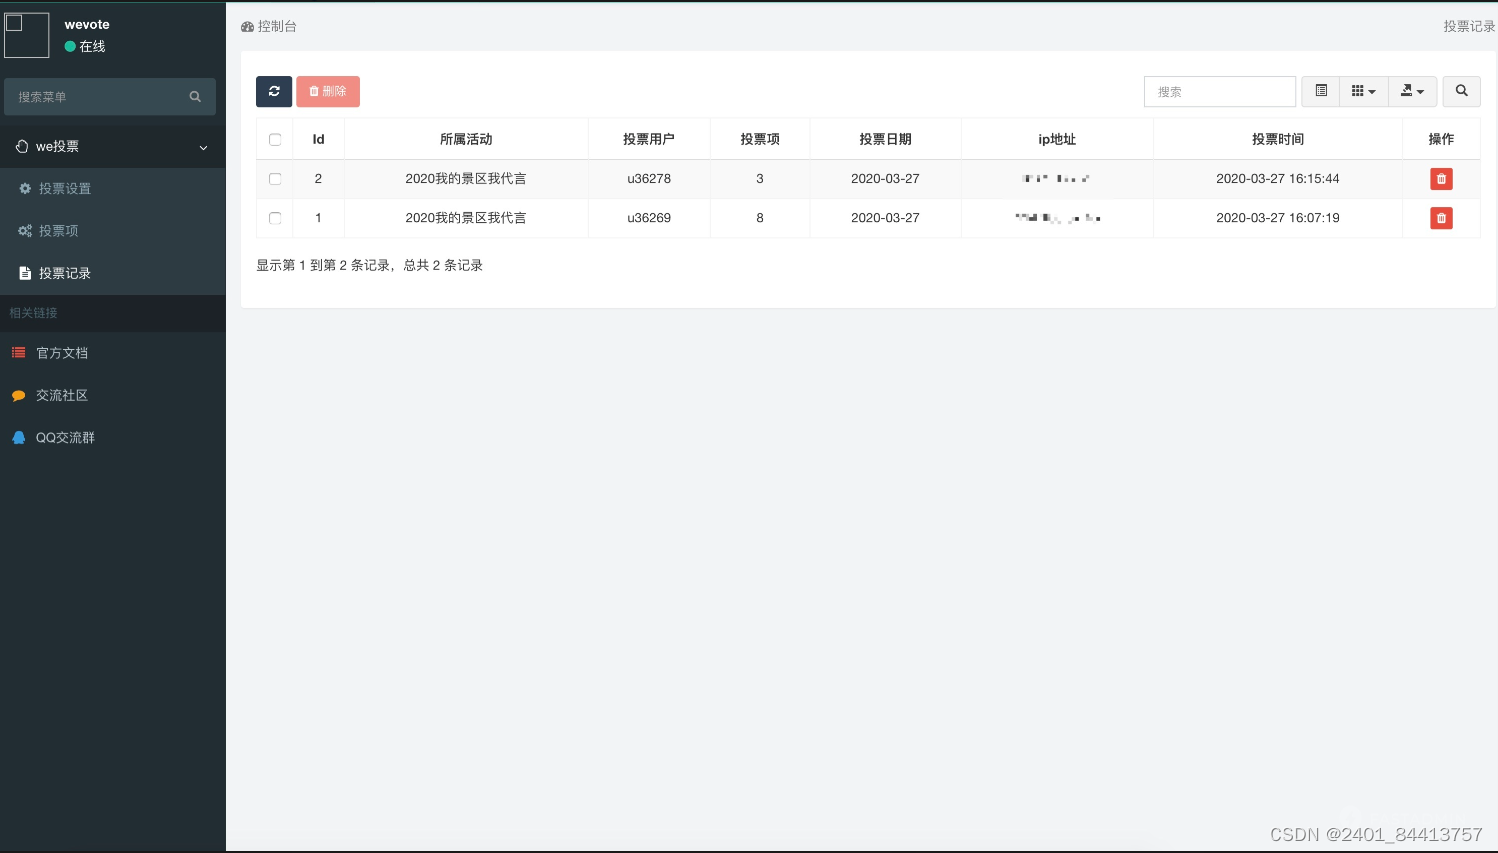Click the wevote username text

(x=87, y=25)
